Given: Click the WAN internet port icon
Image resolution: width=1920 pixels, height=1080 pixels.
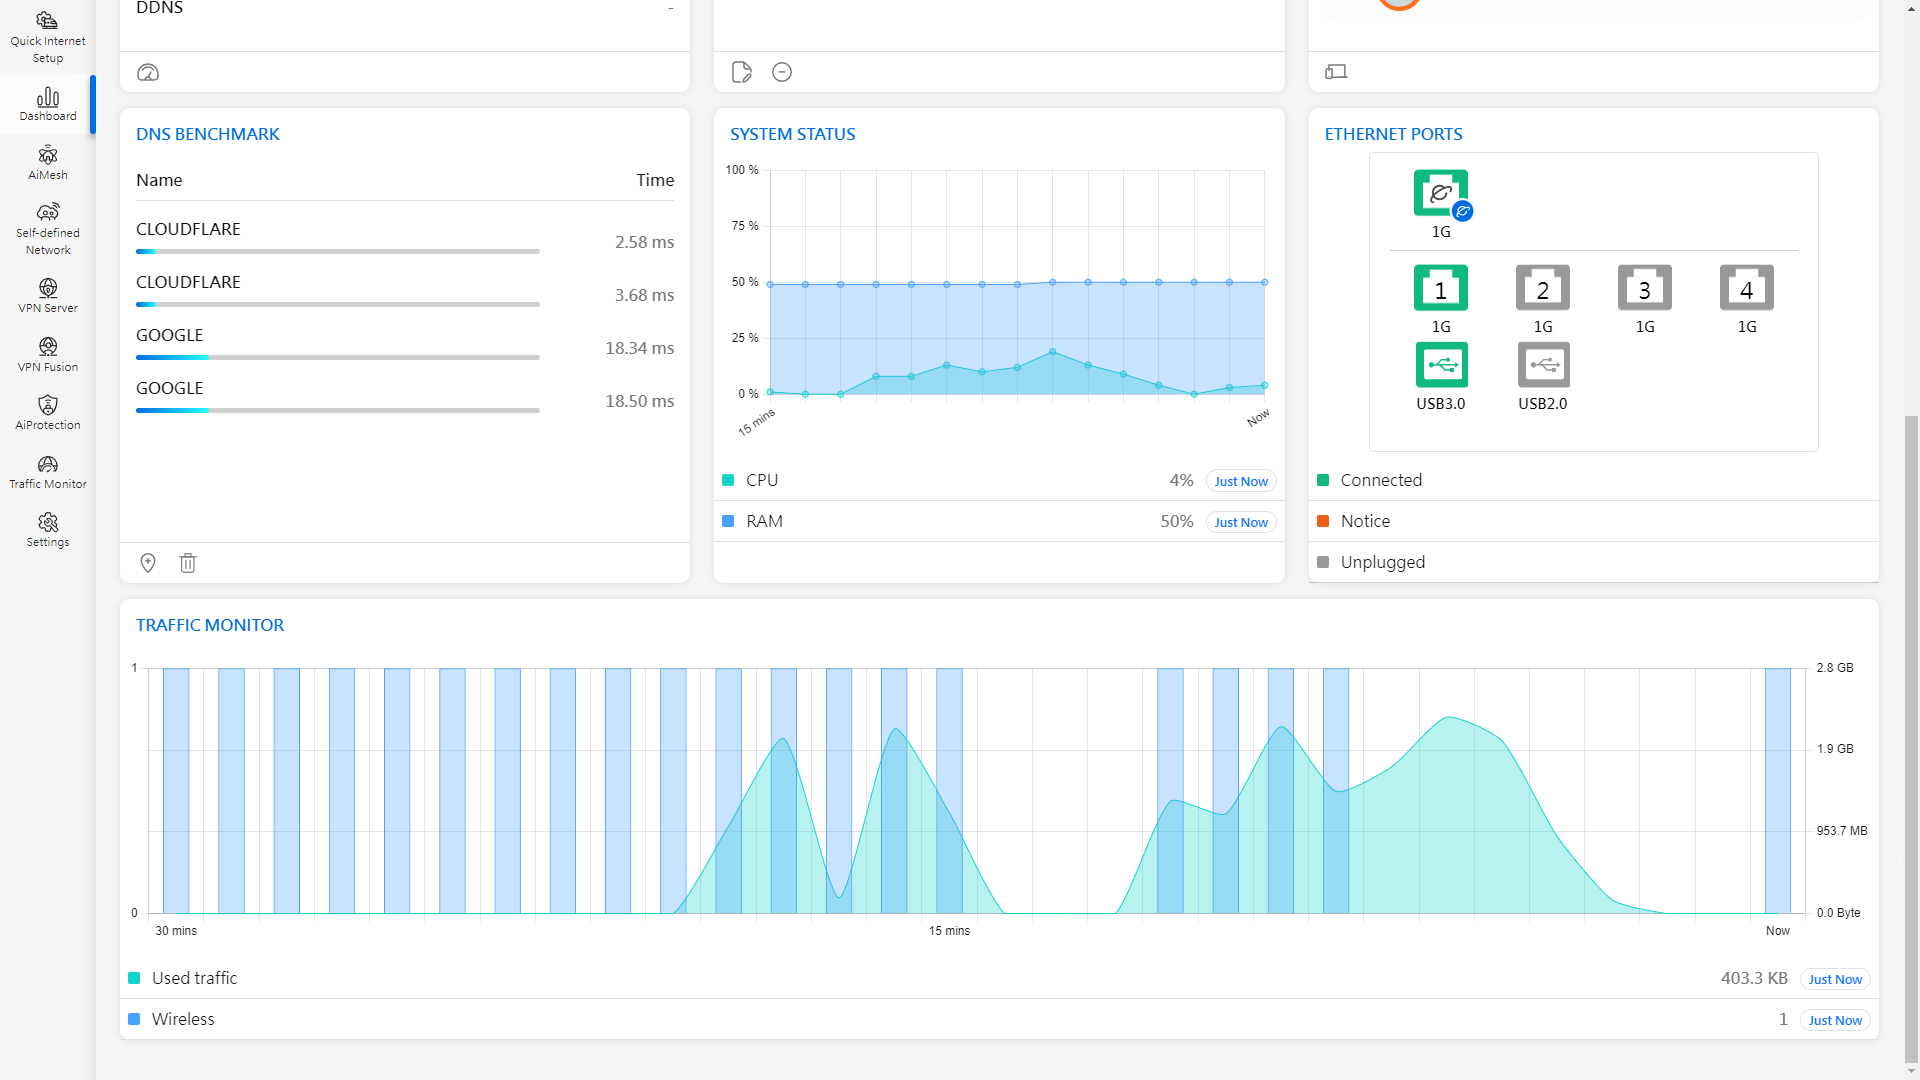Looking at the screenshot, I should [x=1440, y=193].
